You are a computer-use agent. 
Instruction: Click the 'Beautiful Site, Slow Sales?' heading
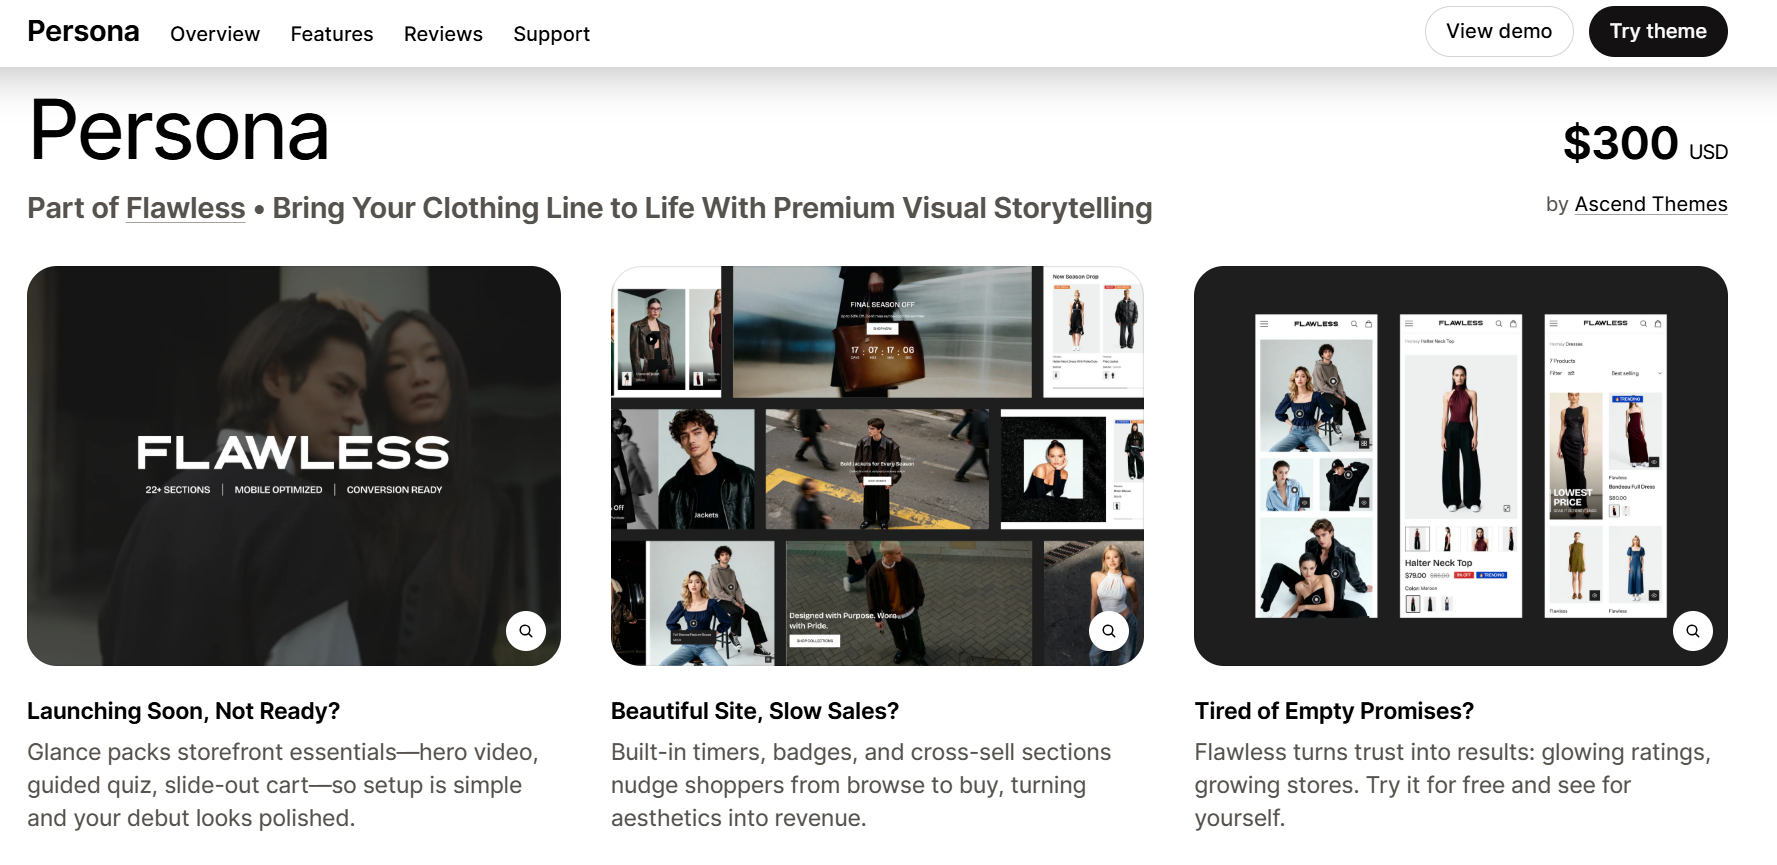tap(755, 711)
